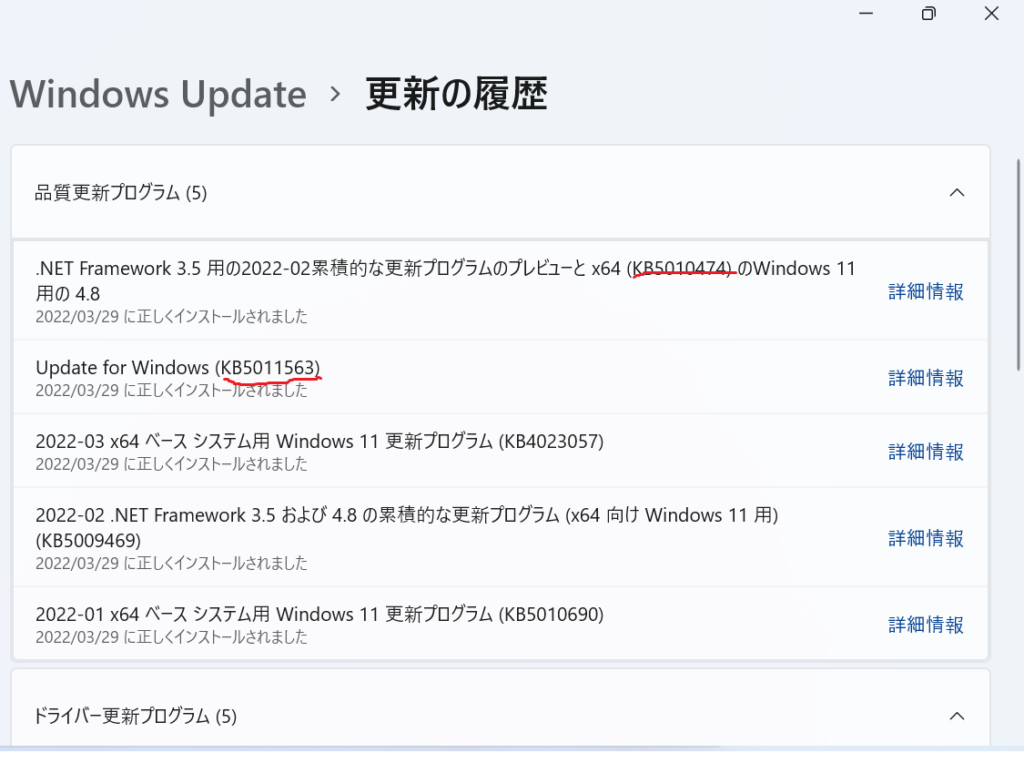This screenshot has height=763, width=1024.
Task: Click install date under KB5011563
Action: tap(171, 391)
